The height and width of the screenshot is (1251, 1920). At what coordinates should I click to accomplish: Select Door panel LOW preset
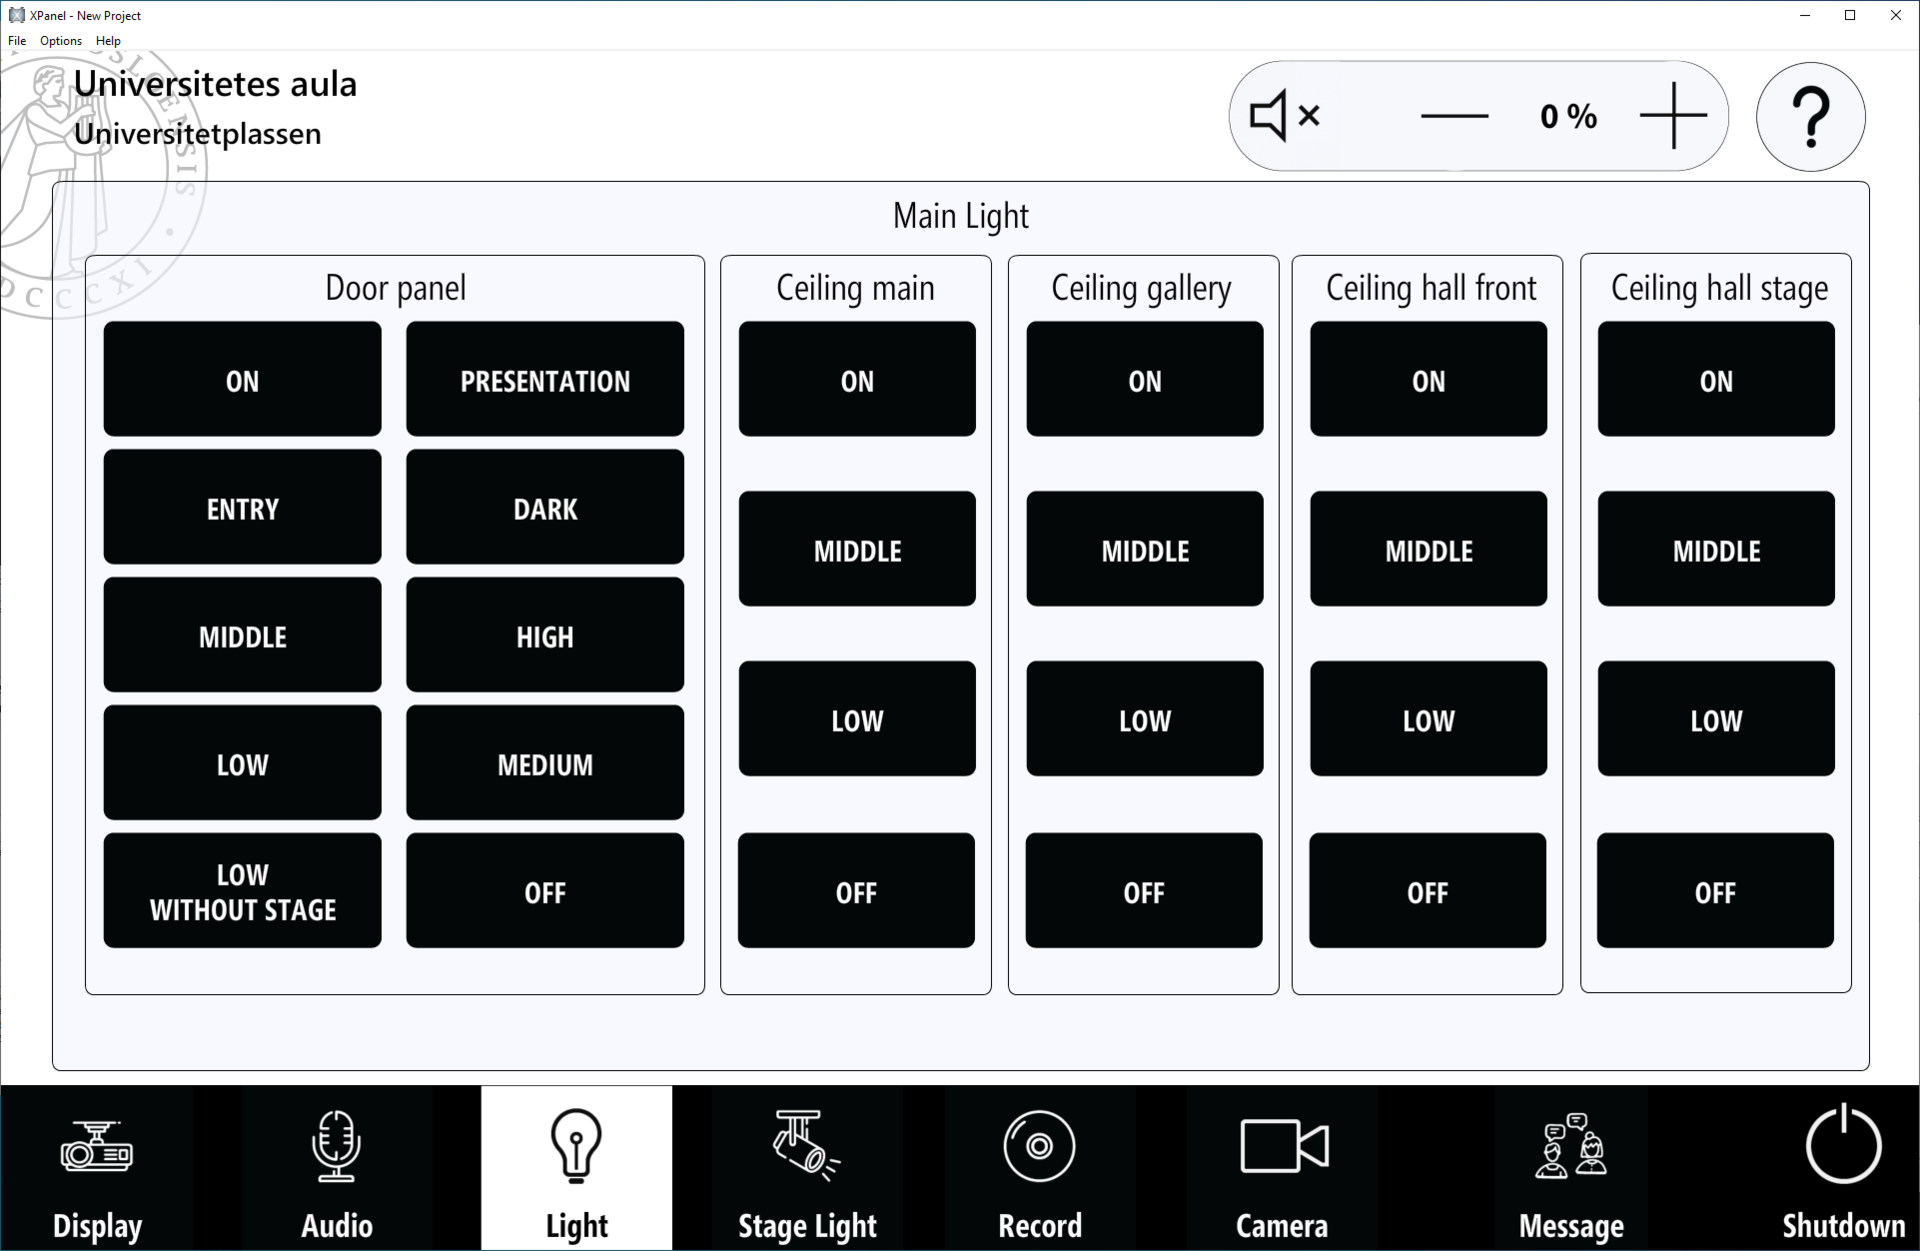[242, 763]
